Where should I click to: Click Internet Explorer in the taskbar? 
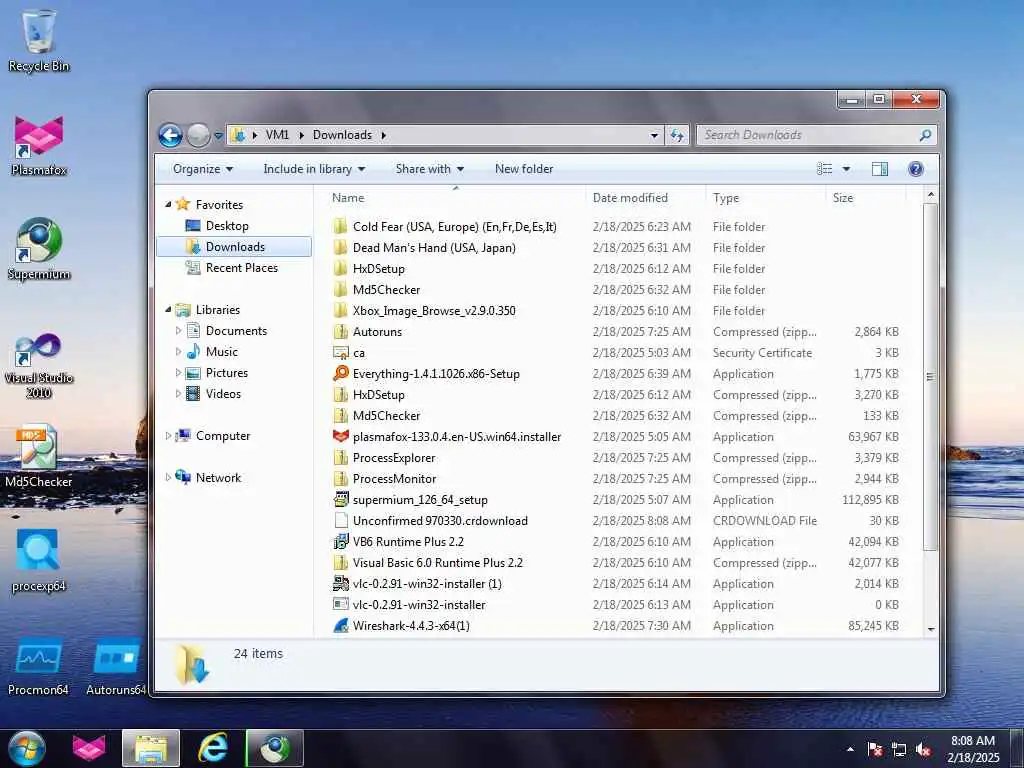pyautogui.click(x=213, y=748)
